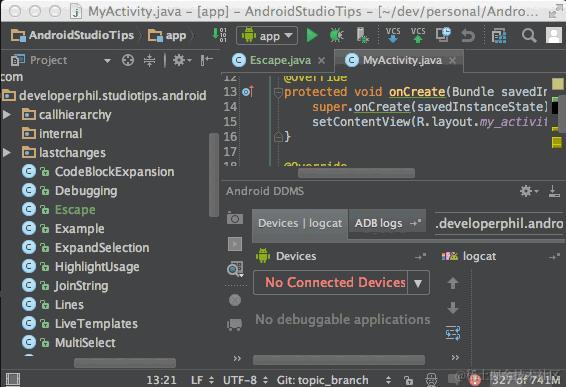Open the Project view mode dropdown
566x387 pixels.
tap(108, 61)
